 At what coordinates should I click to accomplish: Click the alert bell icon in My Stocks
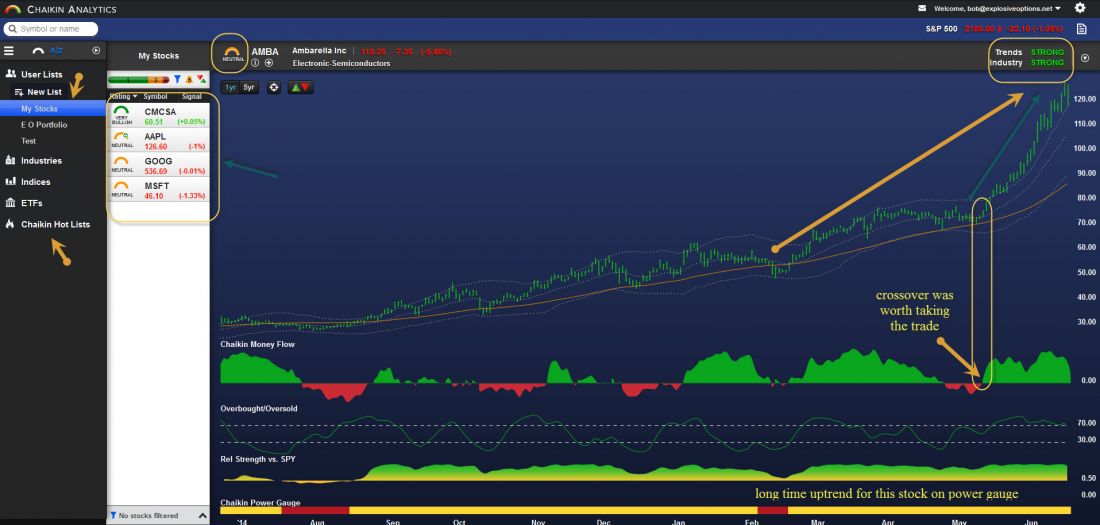tap(189, 79)
